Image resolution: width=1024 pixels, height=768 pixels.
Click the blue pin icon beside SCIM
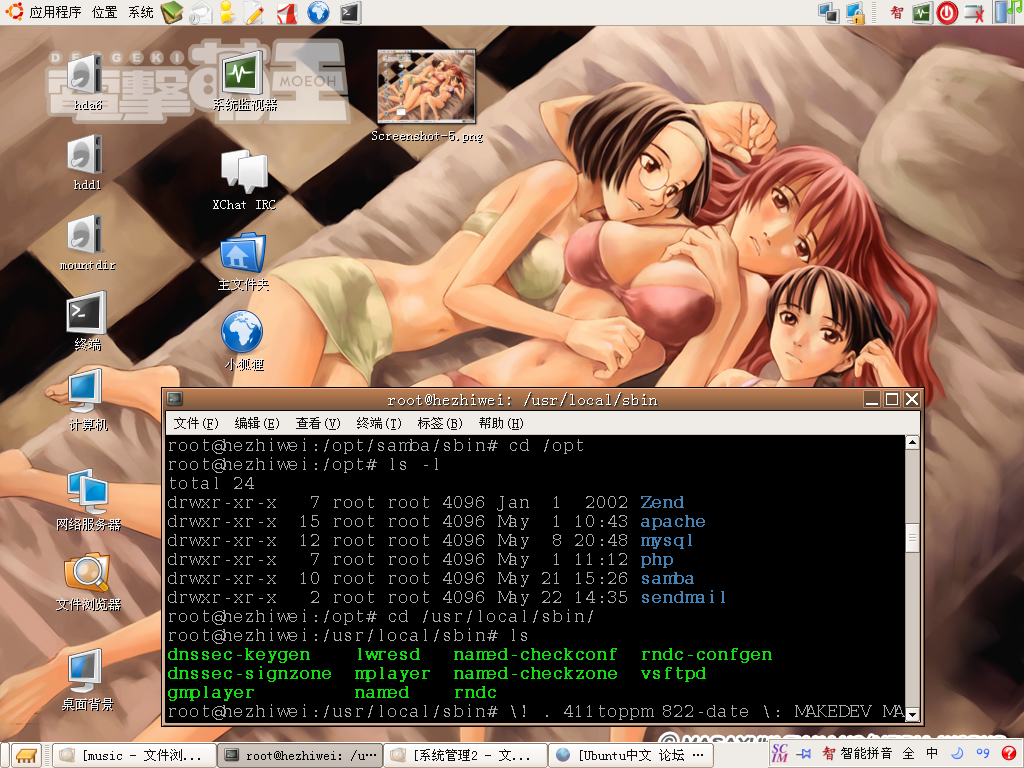[804, 754]
